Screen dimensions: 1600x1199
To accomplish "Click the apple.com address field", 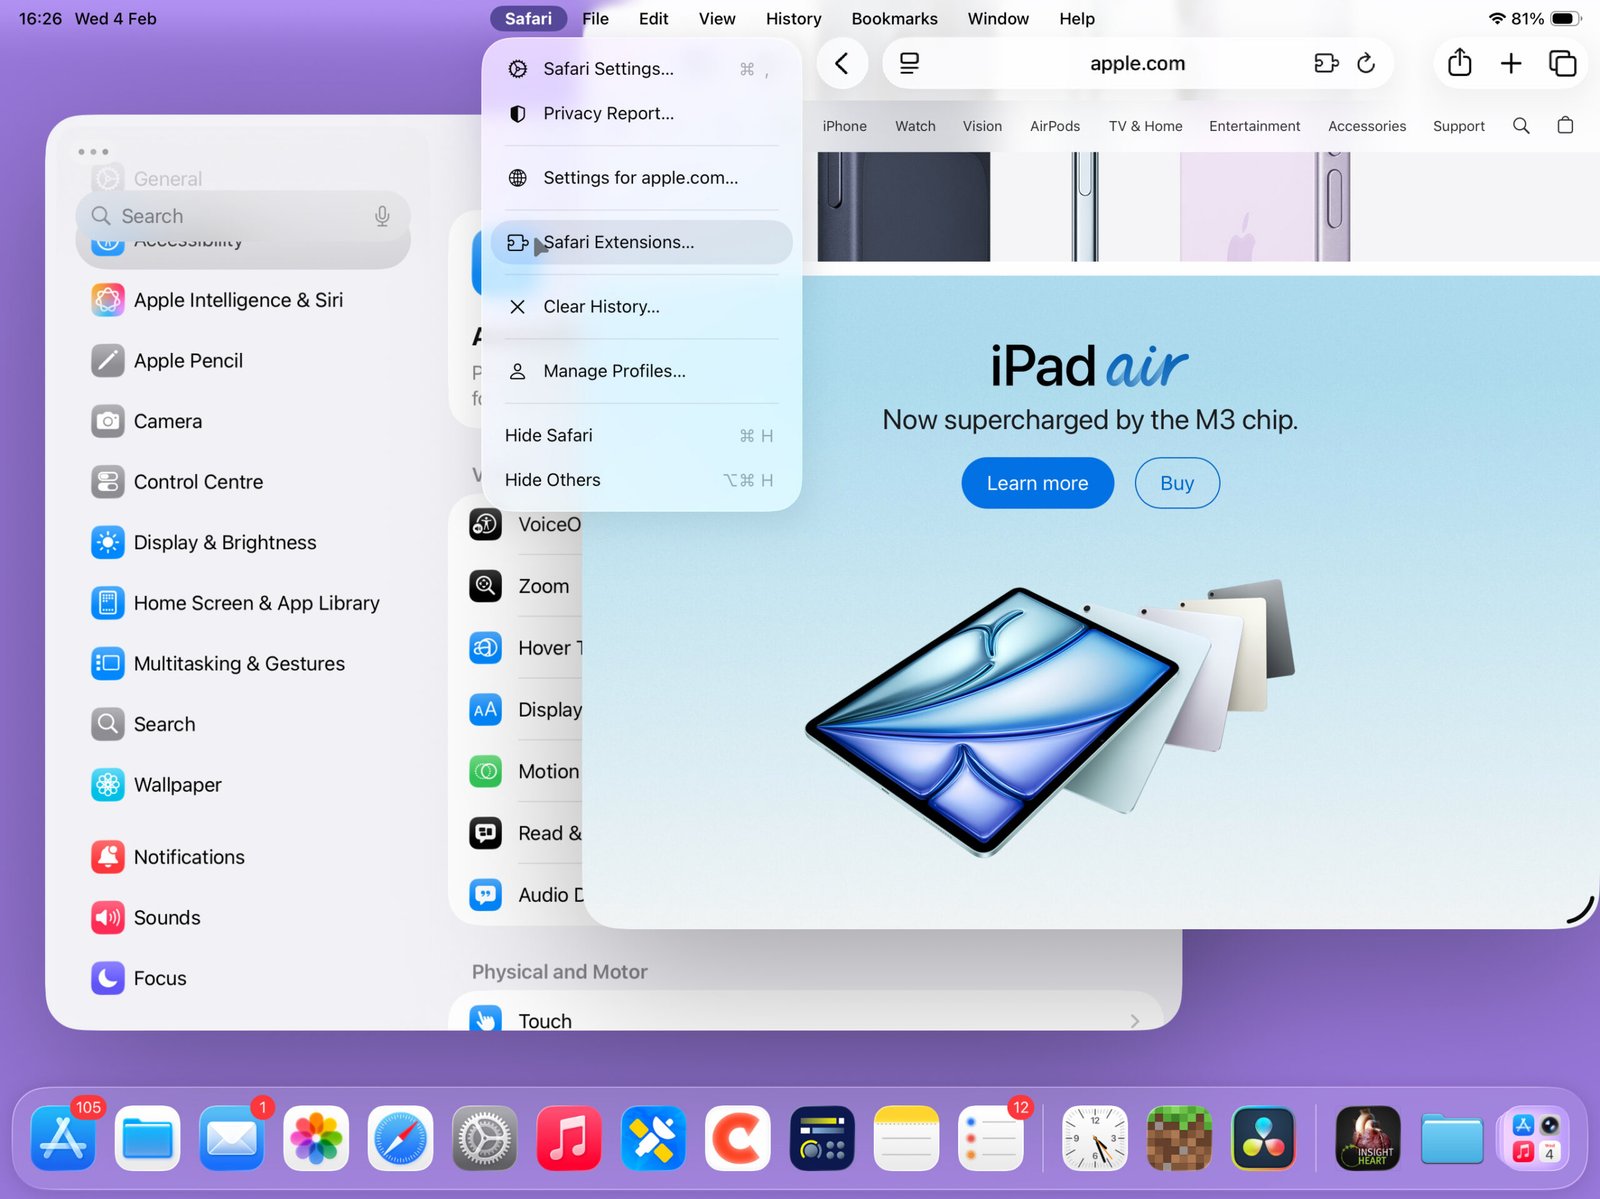I will (1137, 64).
